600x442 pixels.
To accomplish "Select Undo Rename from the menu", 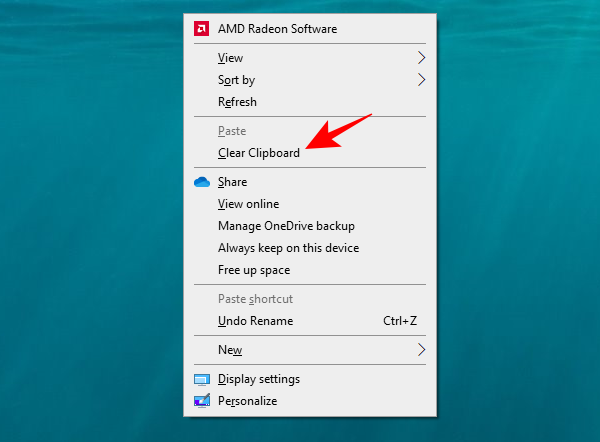I will point(310,321).
